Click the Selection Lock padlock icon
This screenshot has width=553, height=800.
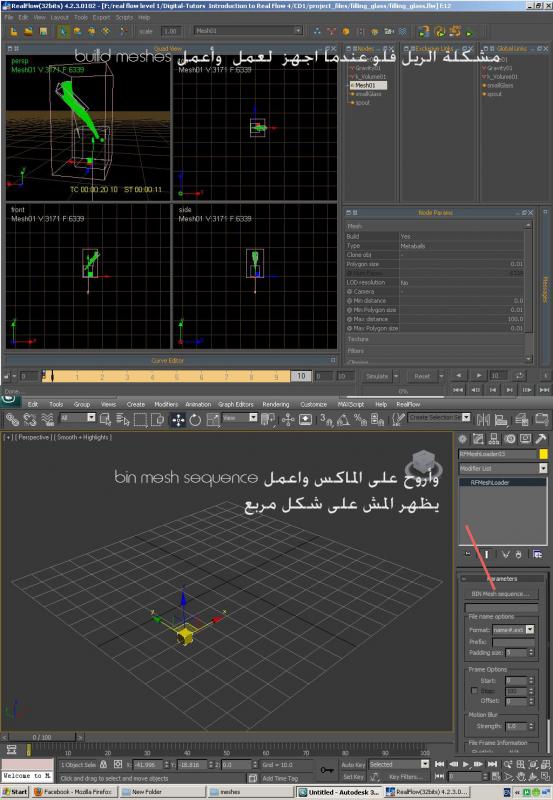click(104, 764)
